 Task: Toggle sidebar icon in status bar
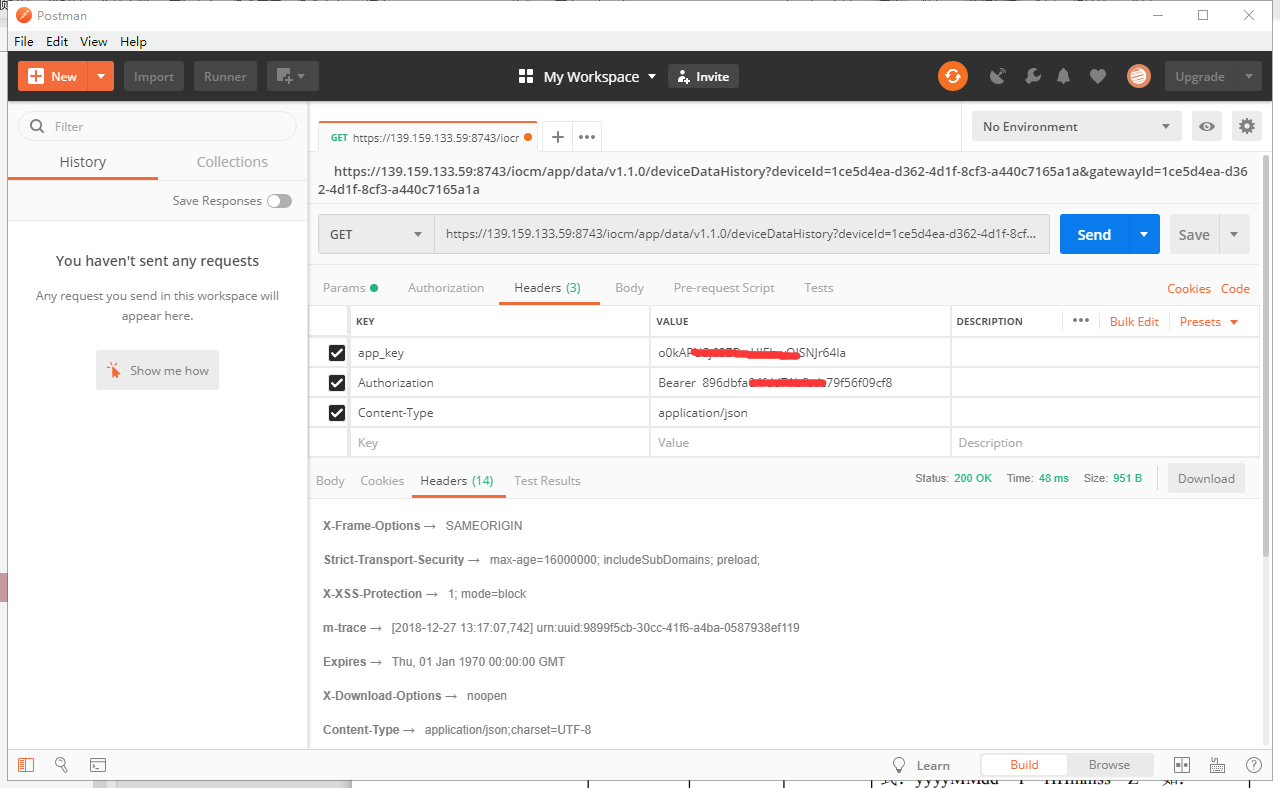(x=26, y=765)
